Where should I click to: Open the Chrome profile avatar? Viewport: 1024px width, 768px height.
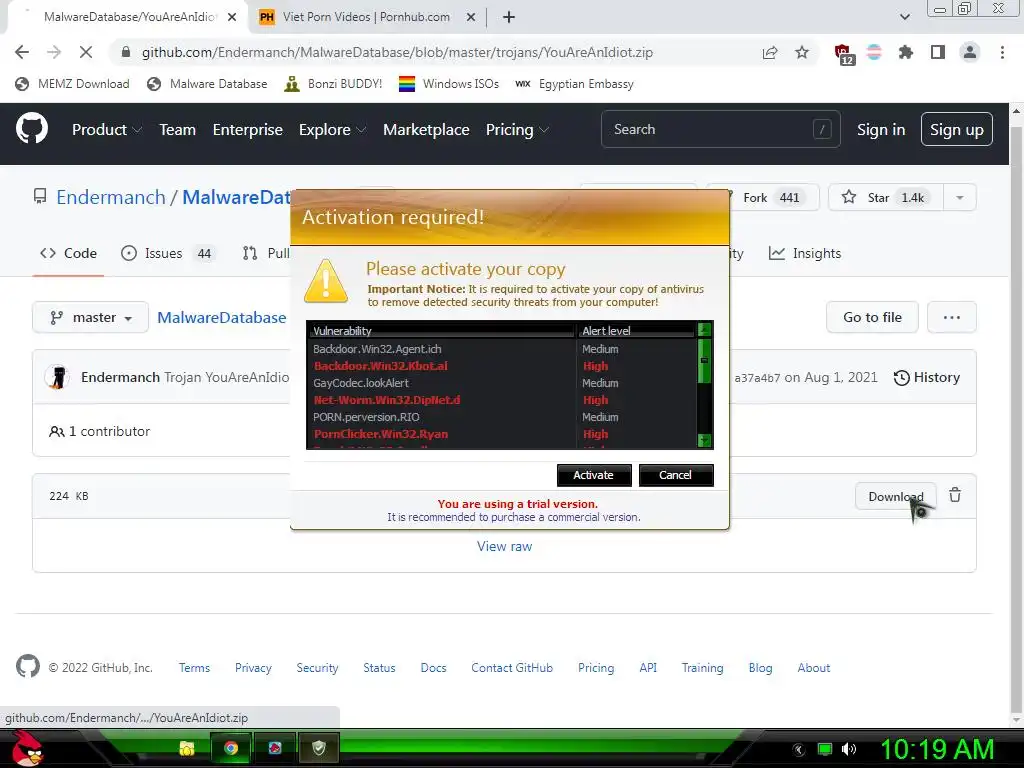(x=970, y=52)
